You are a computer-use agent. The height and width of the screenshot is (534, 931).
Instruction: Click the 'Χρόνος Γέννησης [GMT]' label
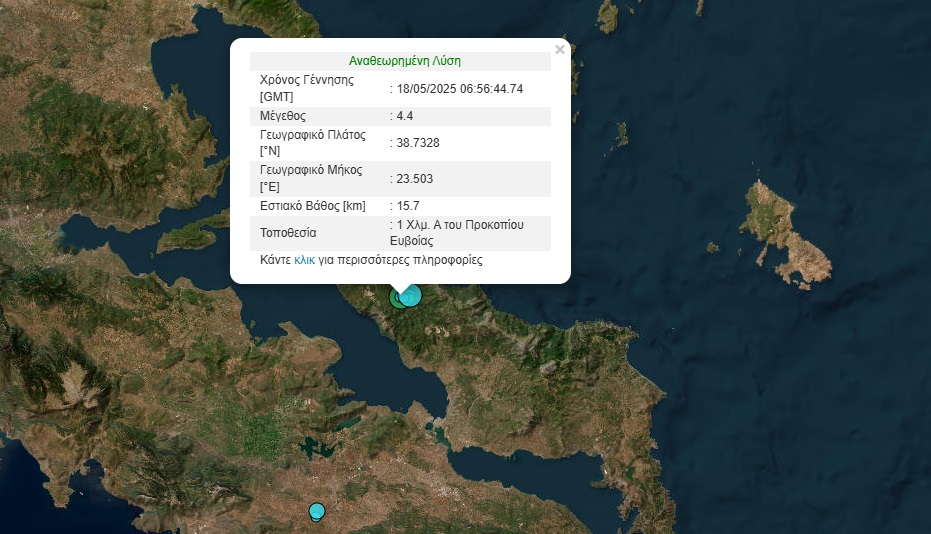coord(307,89)
